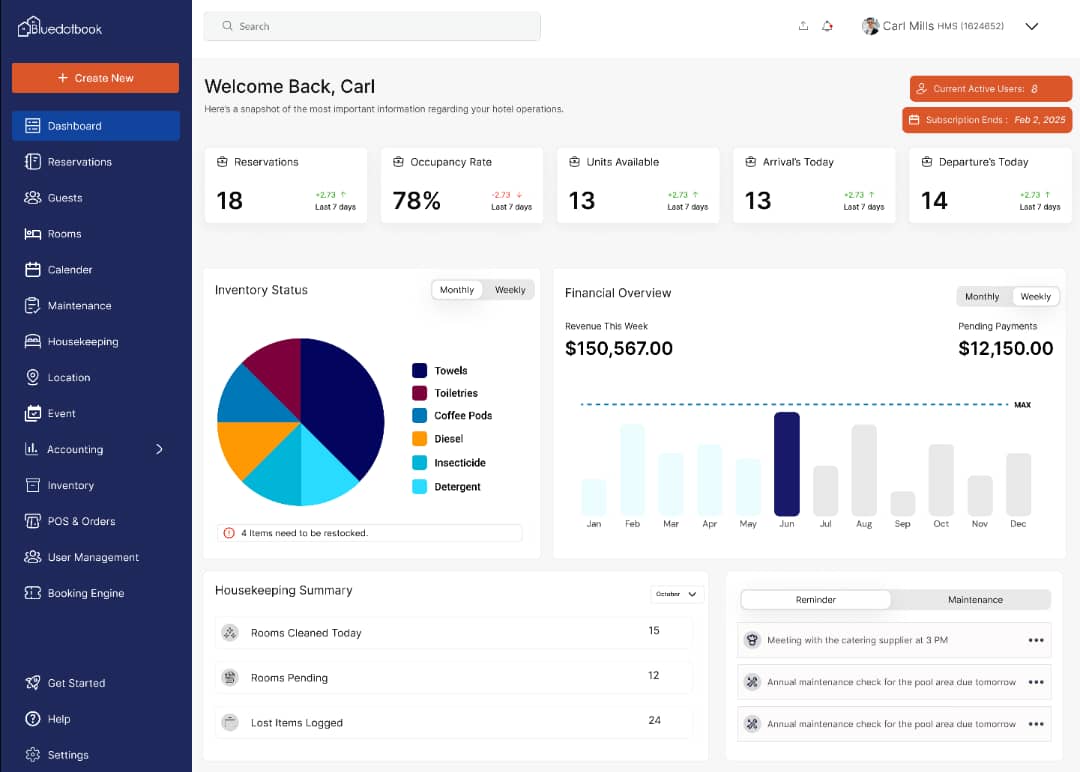Click the Guests sidebar icon
Screen dimensions: 1080x772
[32, 198]
